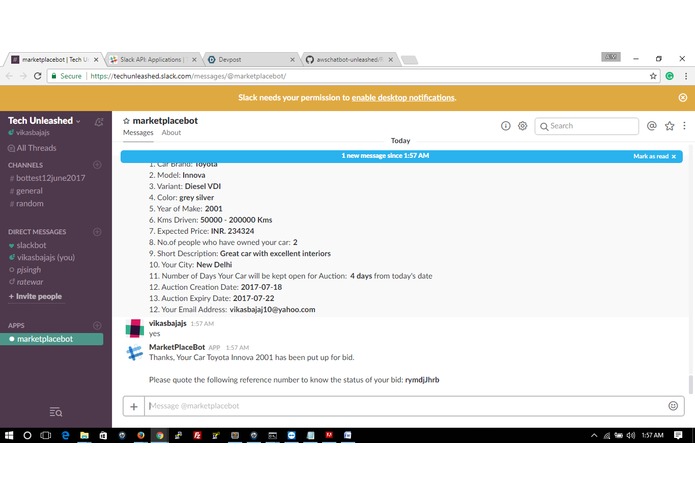Screen dimensions: 695x494
Task: Add a new channel plus icon
Action: point(97,165)
